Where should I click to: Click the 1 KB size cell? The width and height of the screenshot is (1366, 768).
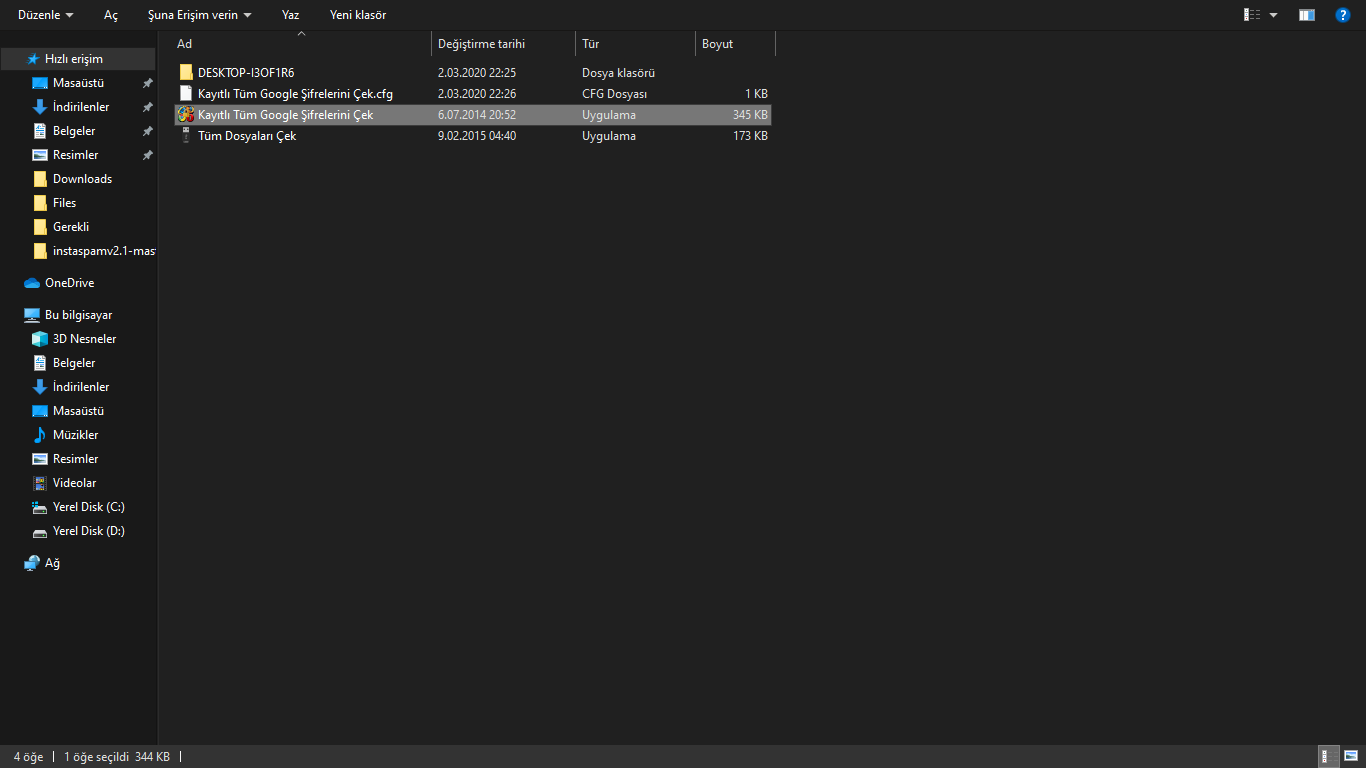756,94
